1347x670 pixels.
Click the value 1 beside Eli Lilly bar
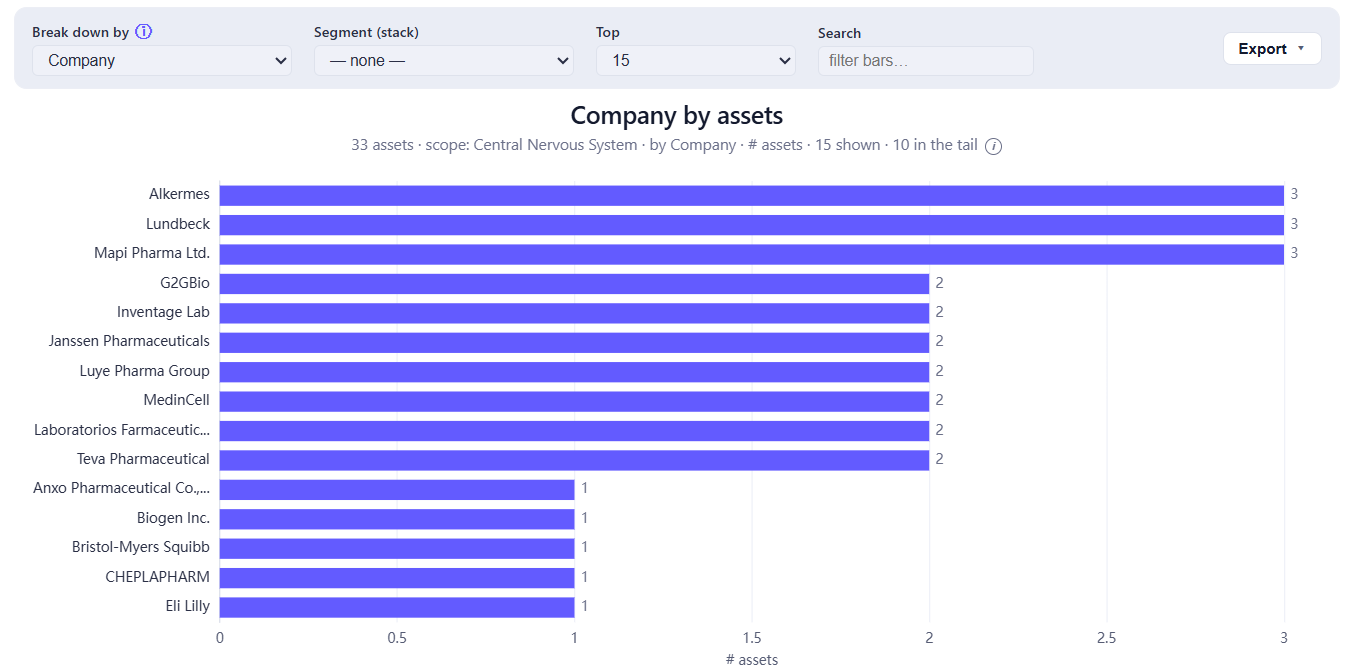pyautogui.click(x=584, y=606)
